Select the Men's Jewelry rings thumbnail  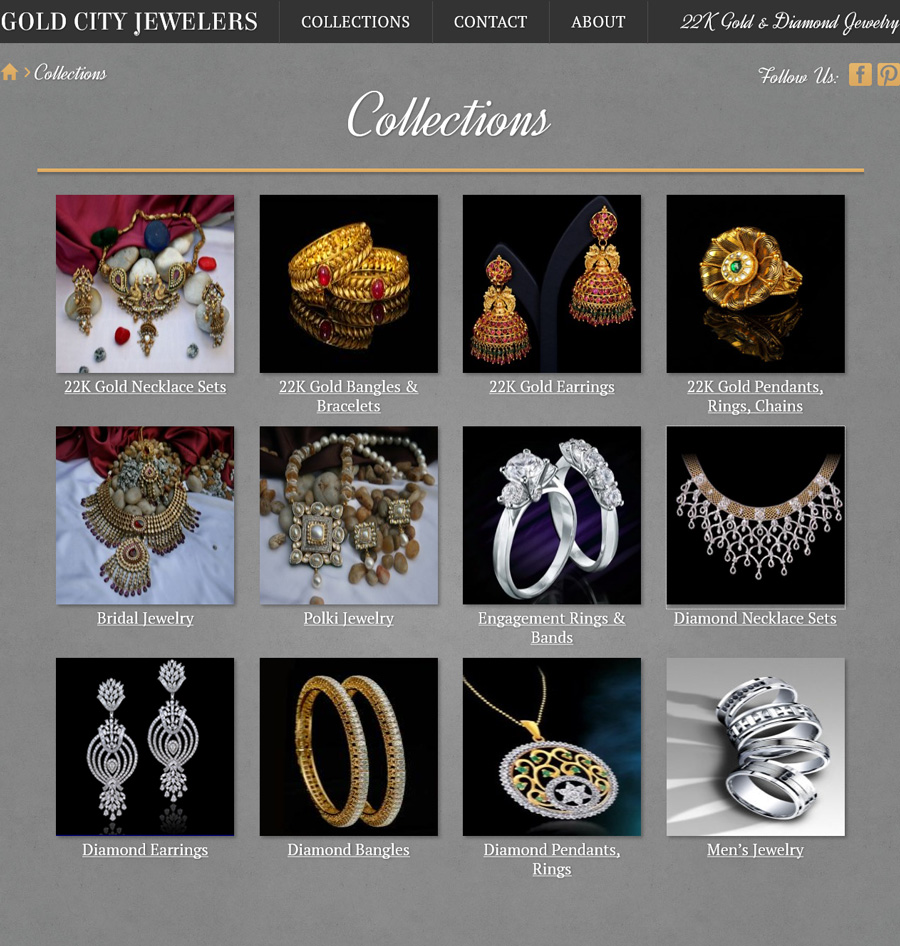coord(755,747)
